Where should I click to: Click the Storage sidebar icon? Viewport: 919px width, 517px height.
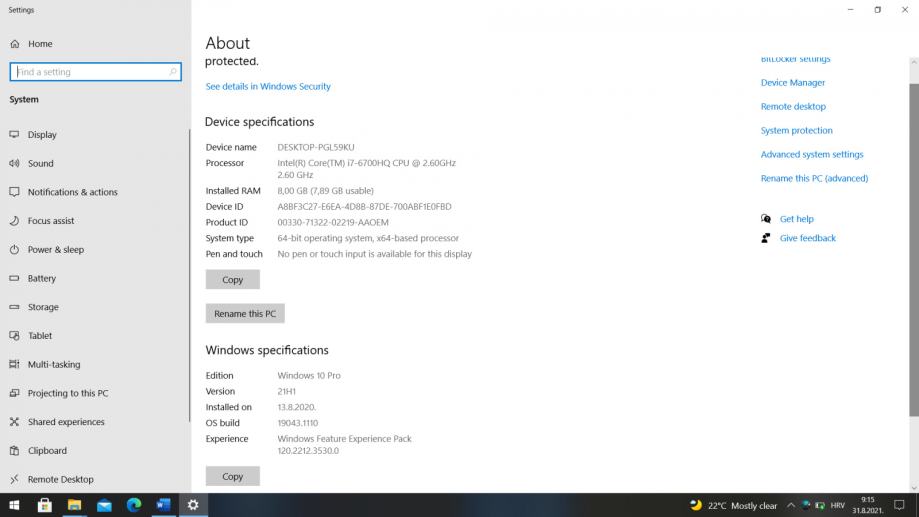point(15,307)
